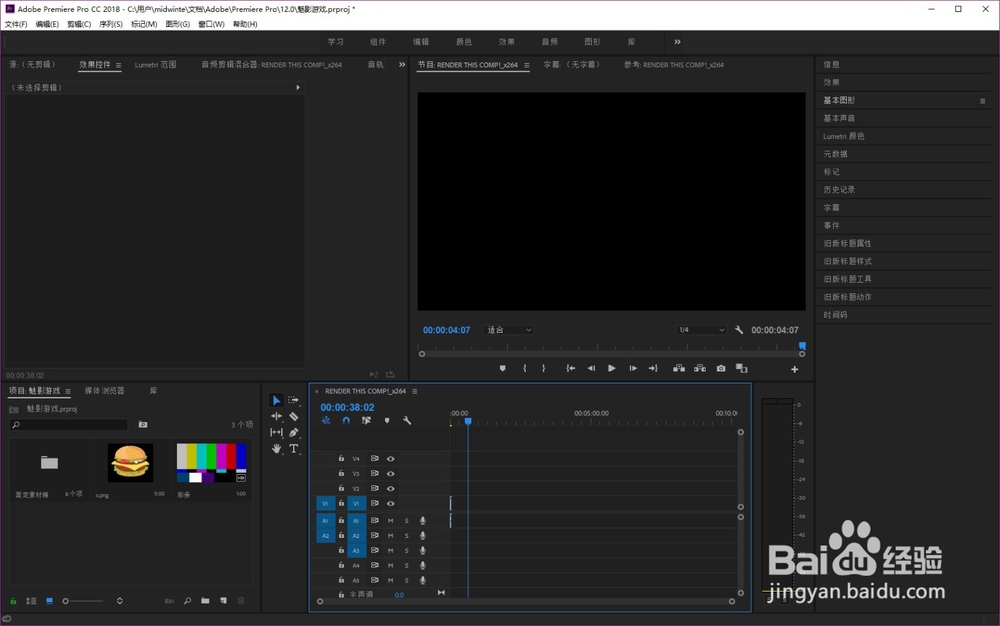This screenshot has height=626, width=1000.
Task: Open the 文件(F) menu
Action: 16,24
